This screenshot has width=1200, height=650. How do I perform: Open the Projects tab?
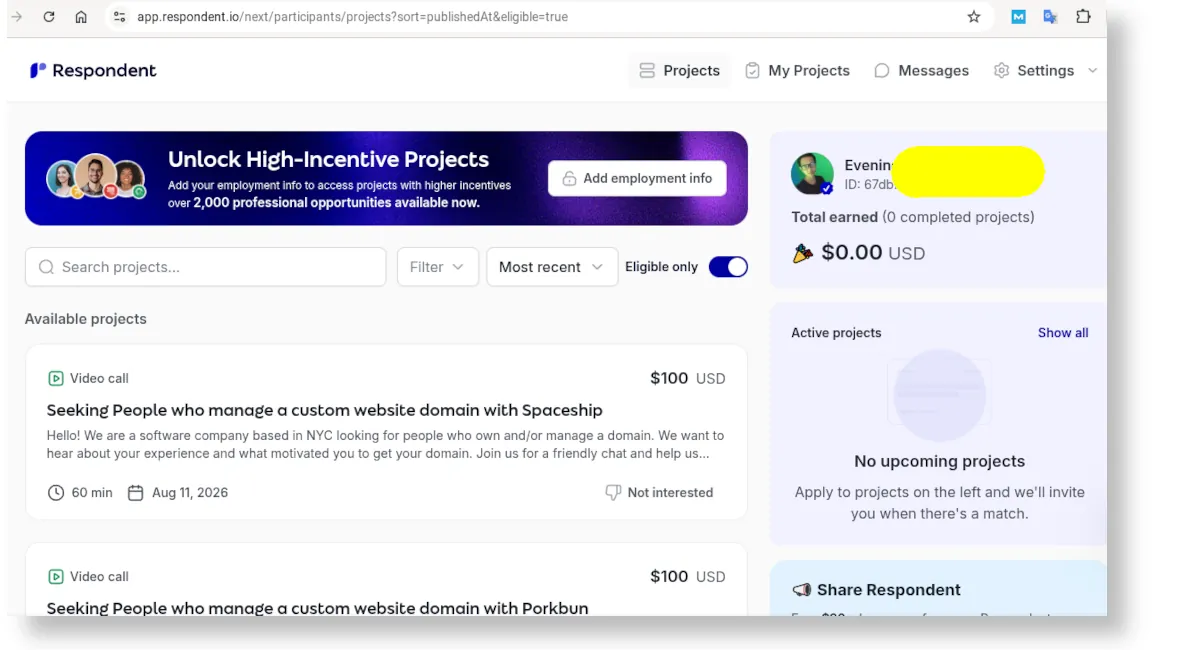(x=679, y=70)
